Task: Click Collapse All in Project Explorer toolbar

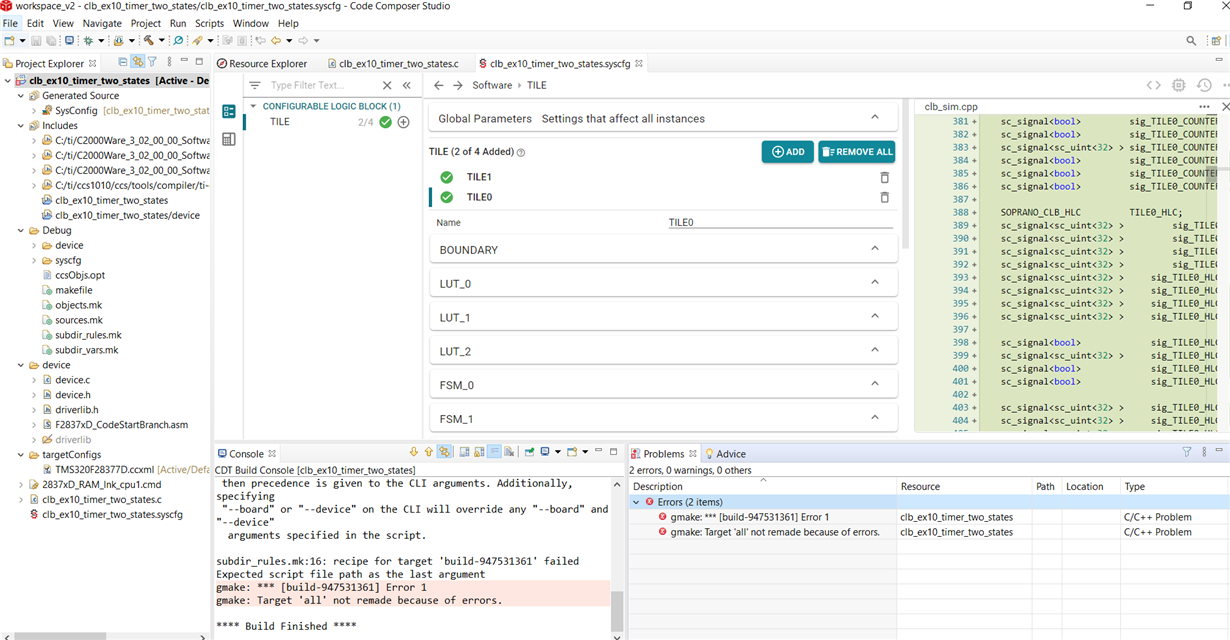Action: pyautogui.click(x=124, y=63)
